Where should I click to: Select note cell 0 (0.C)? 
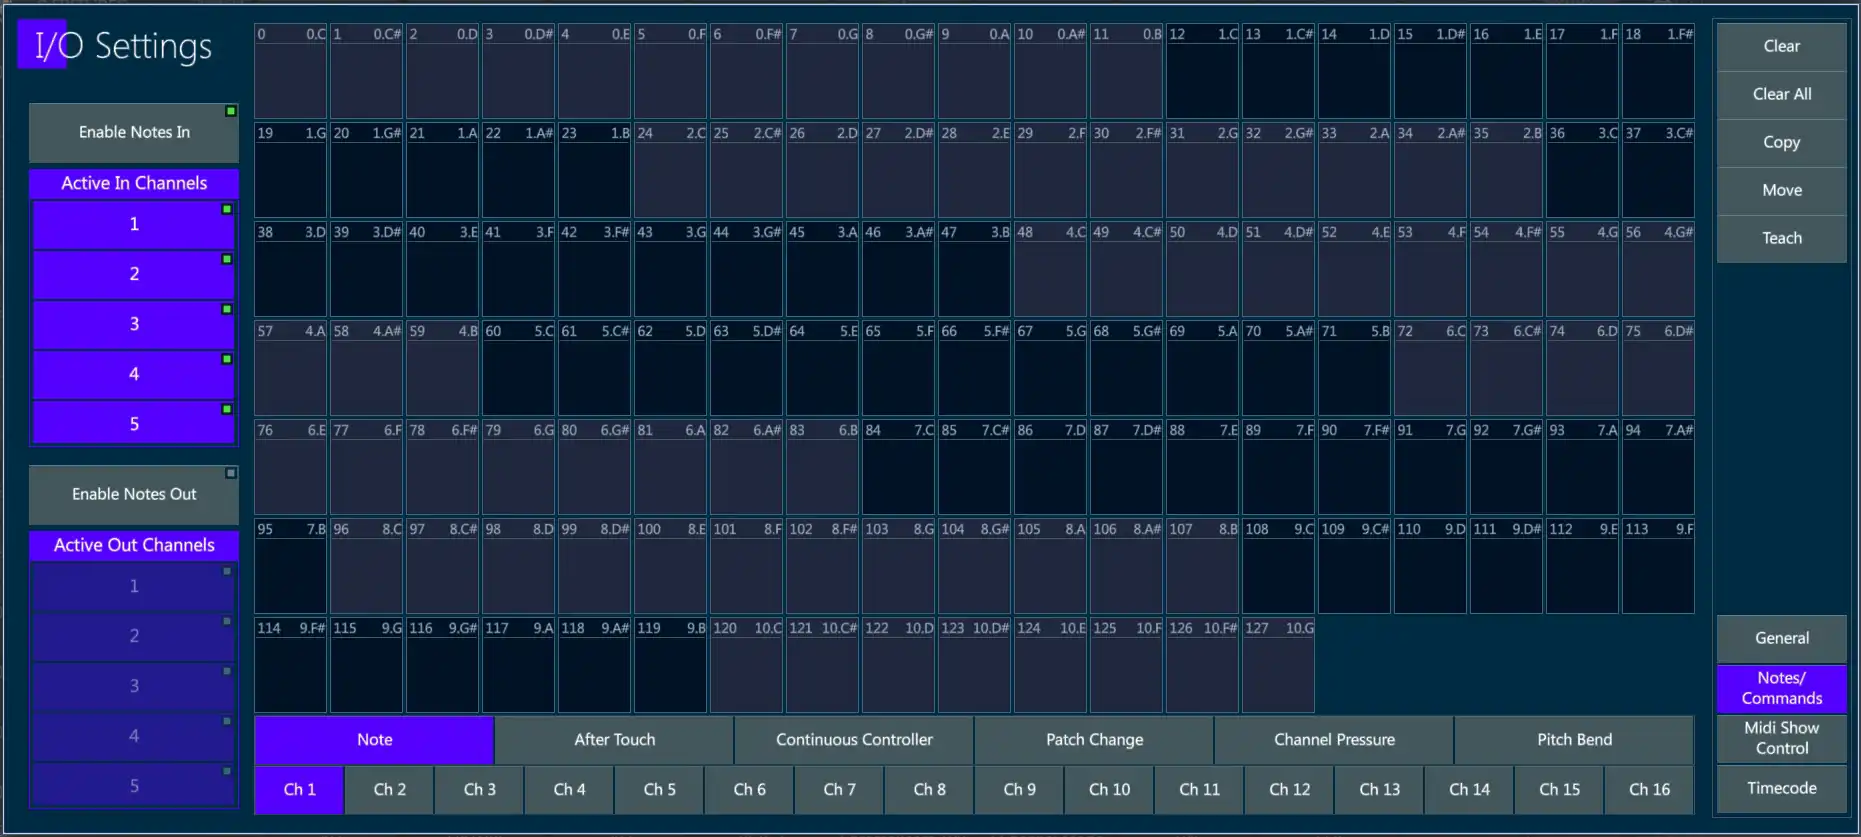(291, 72)
